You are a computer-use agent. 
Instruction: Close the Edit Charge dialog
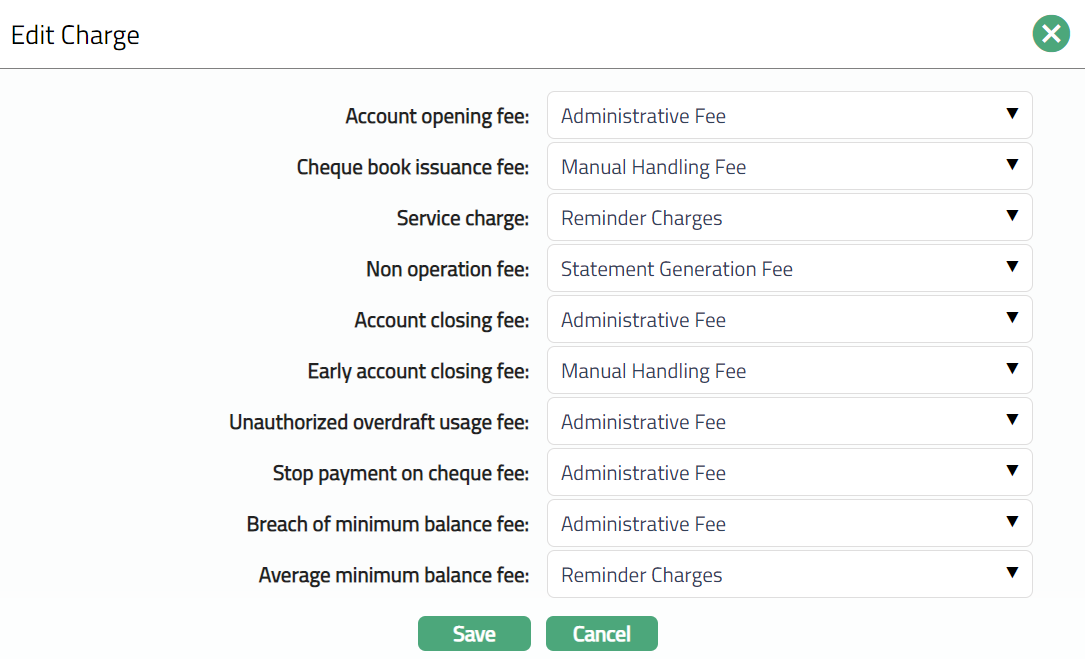click(1051, 35)
